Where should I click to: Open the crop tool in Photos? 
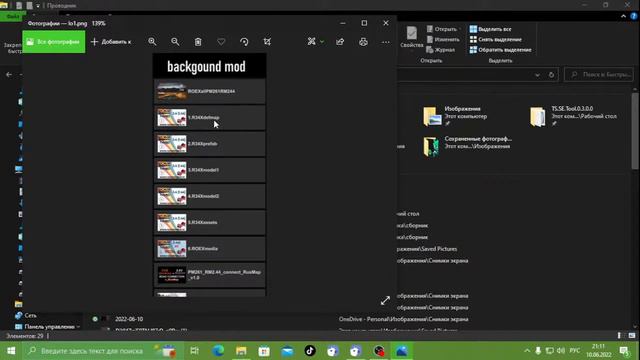(267, 42)
